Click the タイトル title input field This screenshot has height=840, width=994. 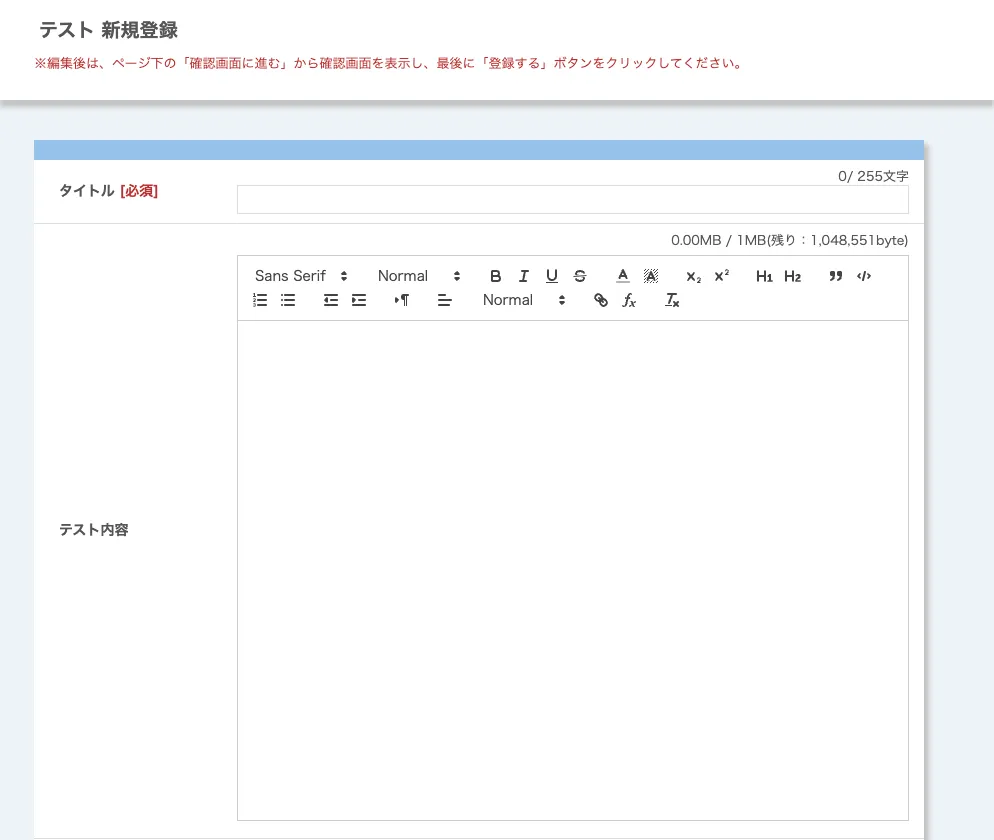click(x=572, y=200)
